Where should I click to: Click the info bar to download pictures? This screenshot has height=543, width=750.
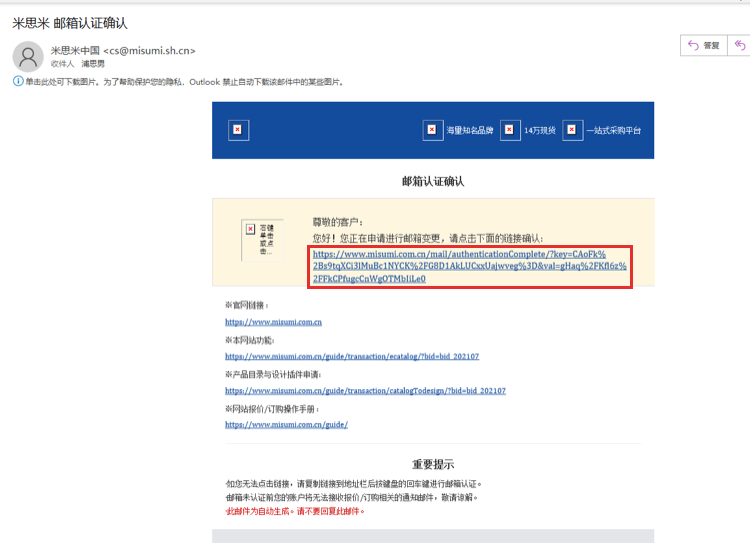[180, 82]
